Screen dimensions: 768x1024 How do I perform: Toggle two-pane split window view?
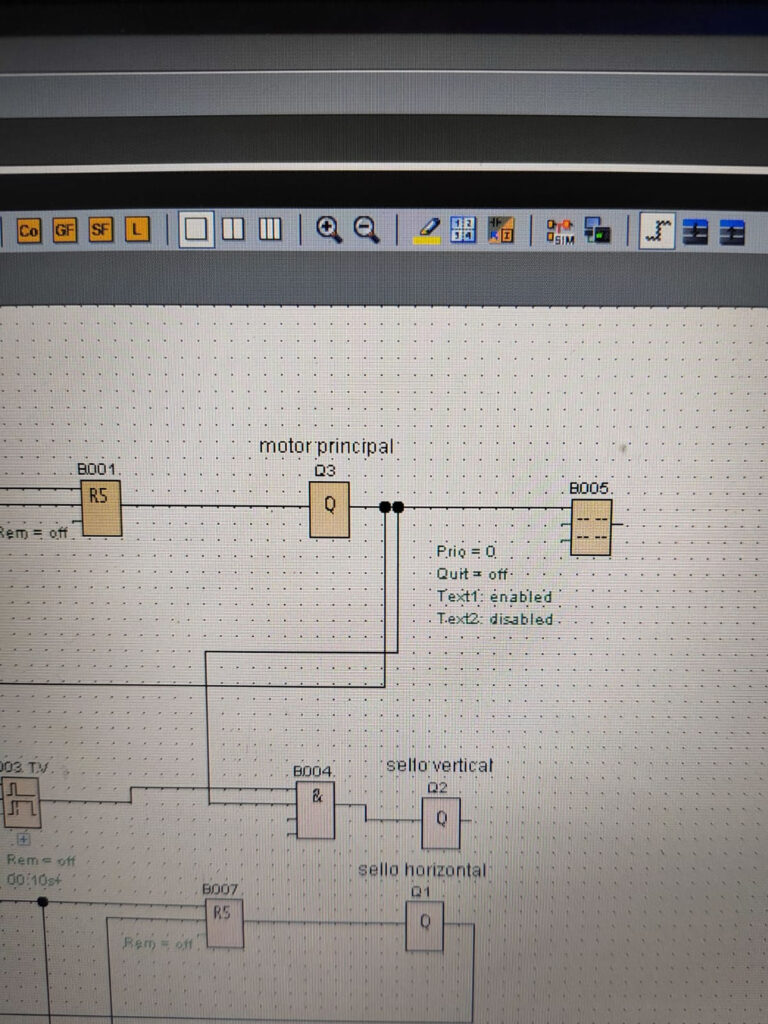(233, 230)
